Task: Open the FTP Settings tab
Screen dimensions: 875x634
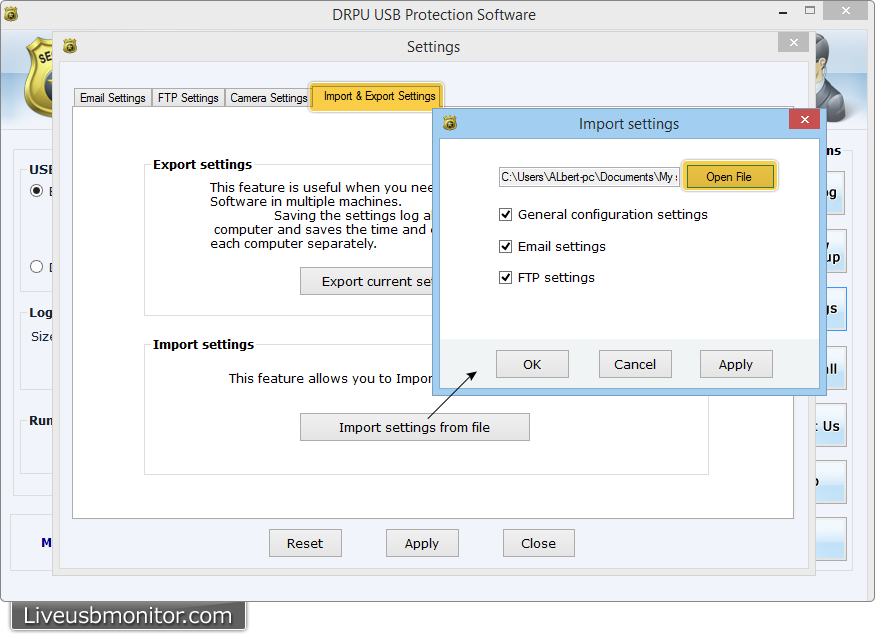Action: (x=188, y=98)
